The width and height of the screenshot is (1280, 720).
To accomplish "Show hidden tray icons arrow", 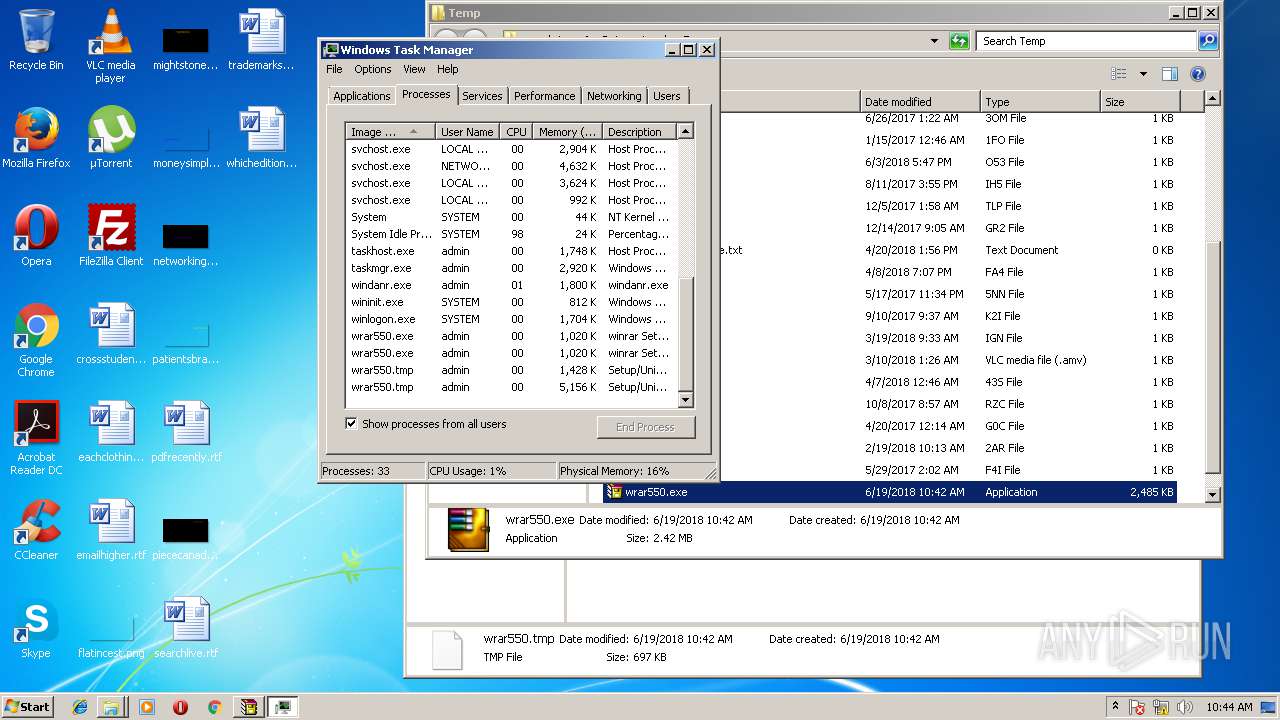I will [x=1115, y=707].
